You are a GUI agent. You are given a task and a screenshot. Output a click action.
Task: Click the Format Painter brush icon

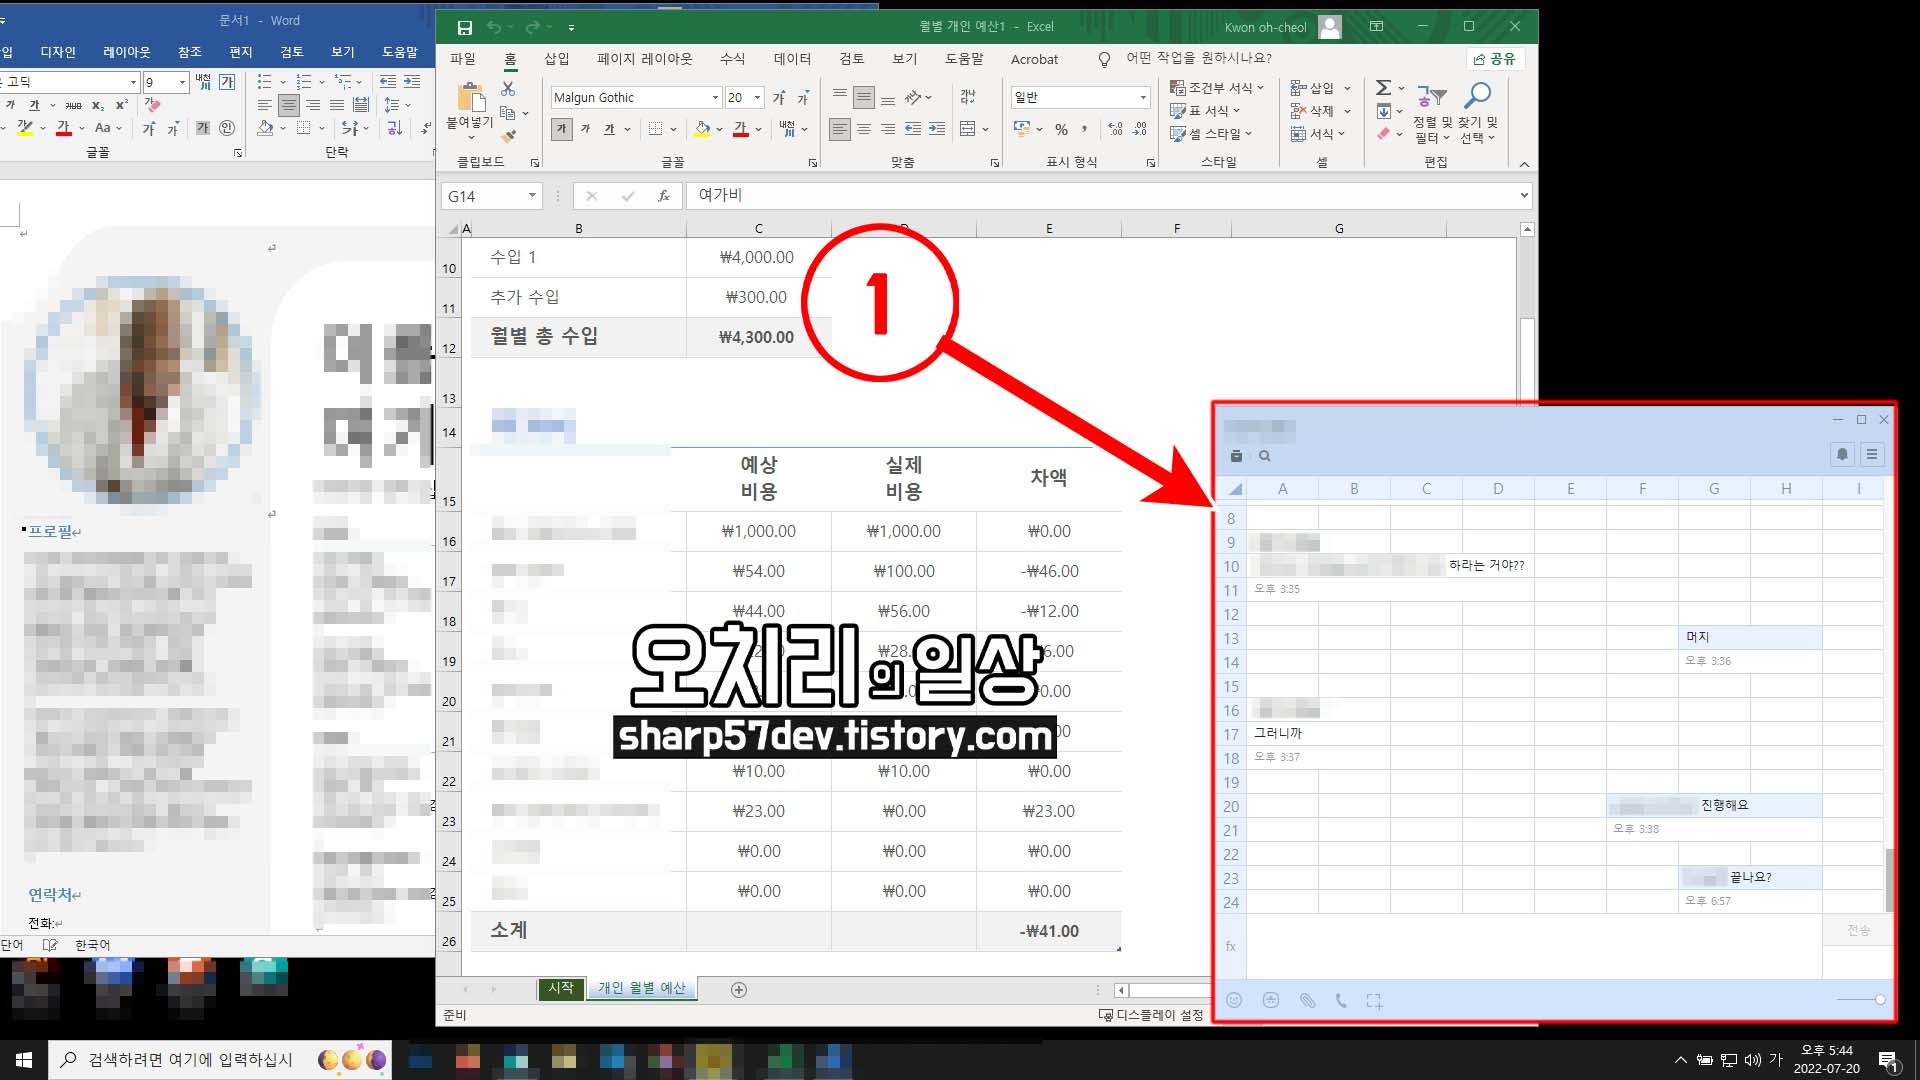(509, 136)
